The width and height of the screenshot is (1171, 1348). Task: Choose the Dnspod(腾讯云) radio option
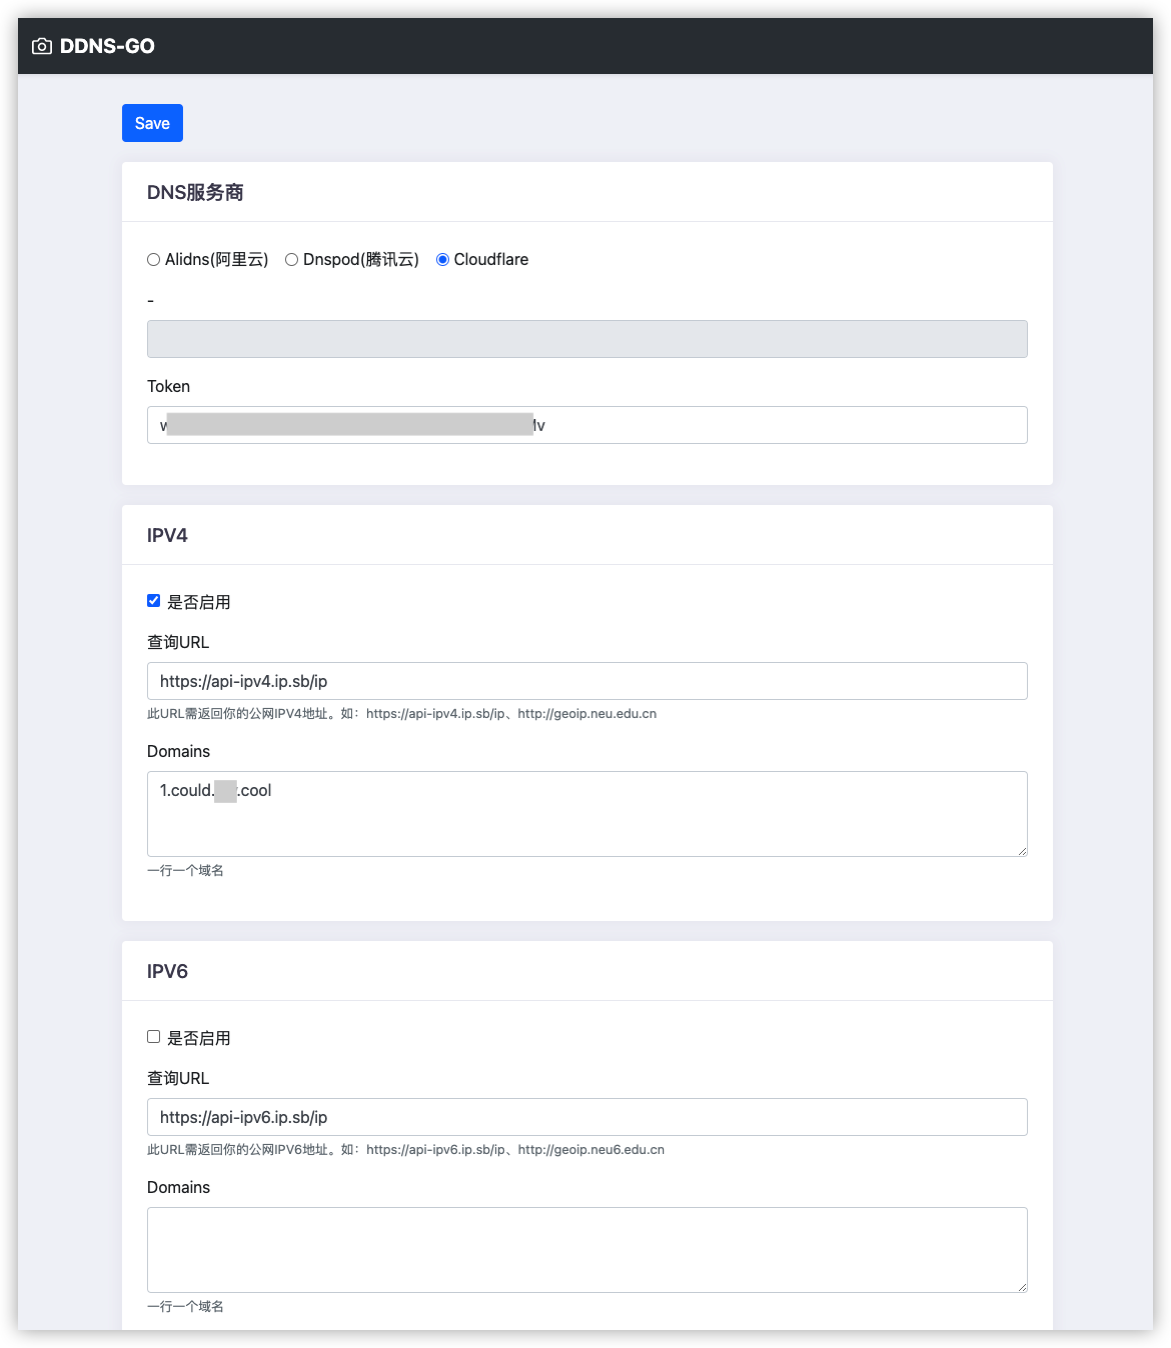click(292, 260)
